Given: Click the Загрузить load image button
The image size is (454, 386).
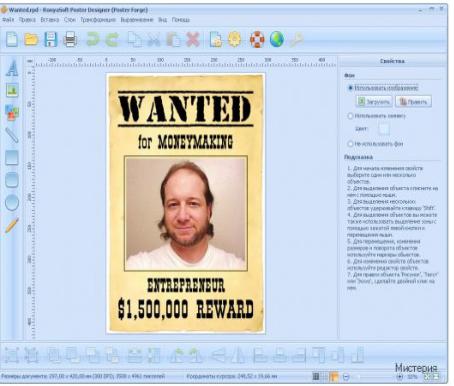Looking at the screenshot, I should (x=374, y=101).
